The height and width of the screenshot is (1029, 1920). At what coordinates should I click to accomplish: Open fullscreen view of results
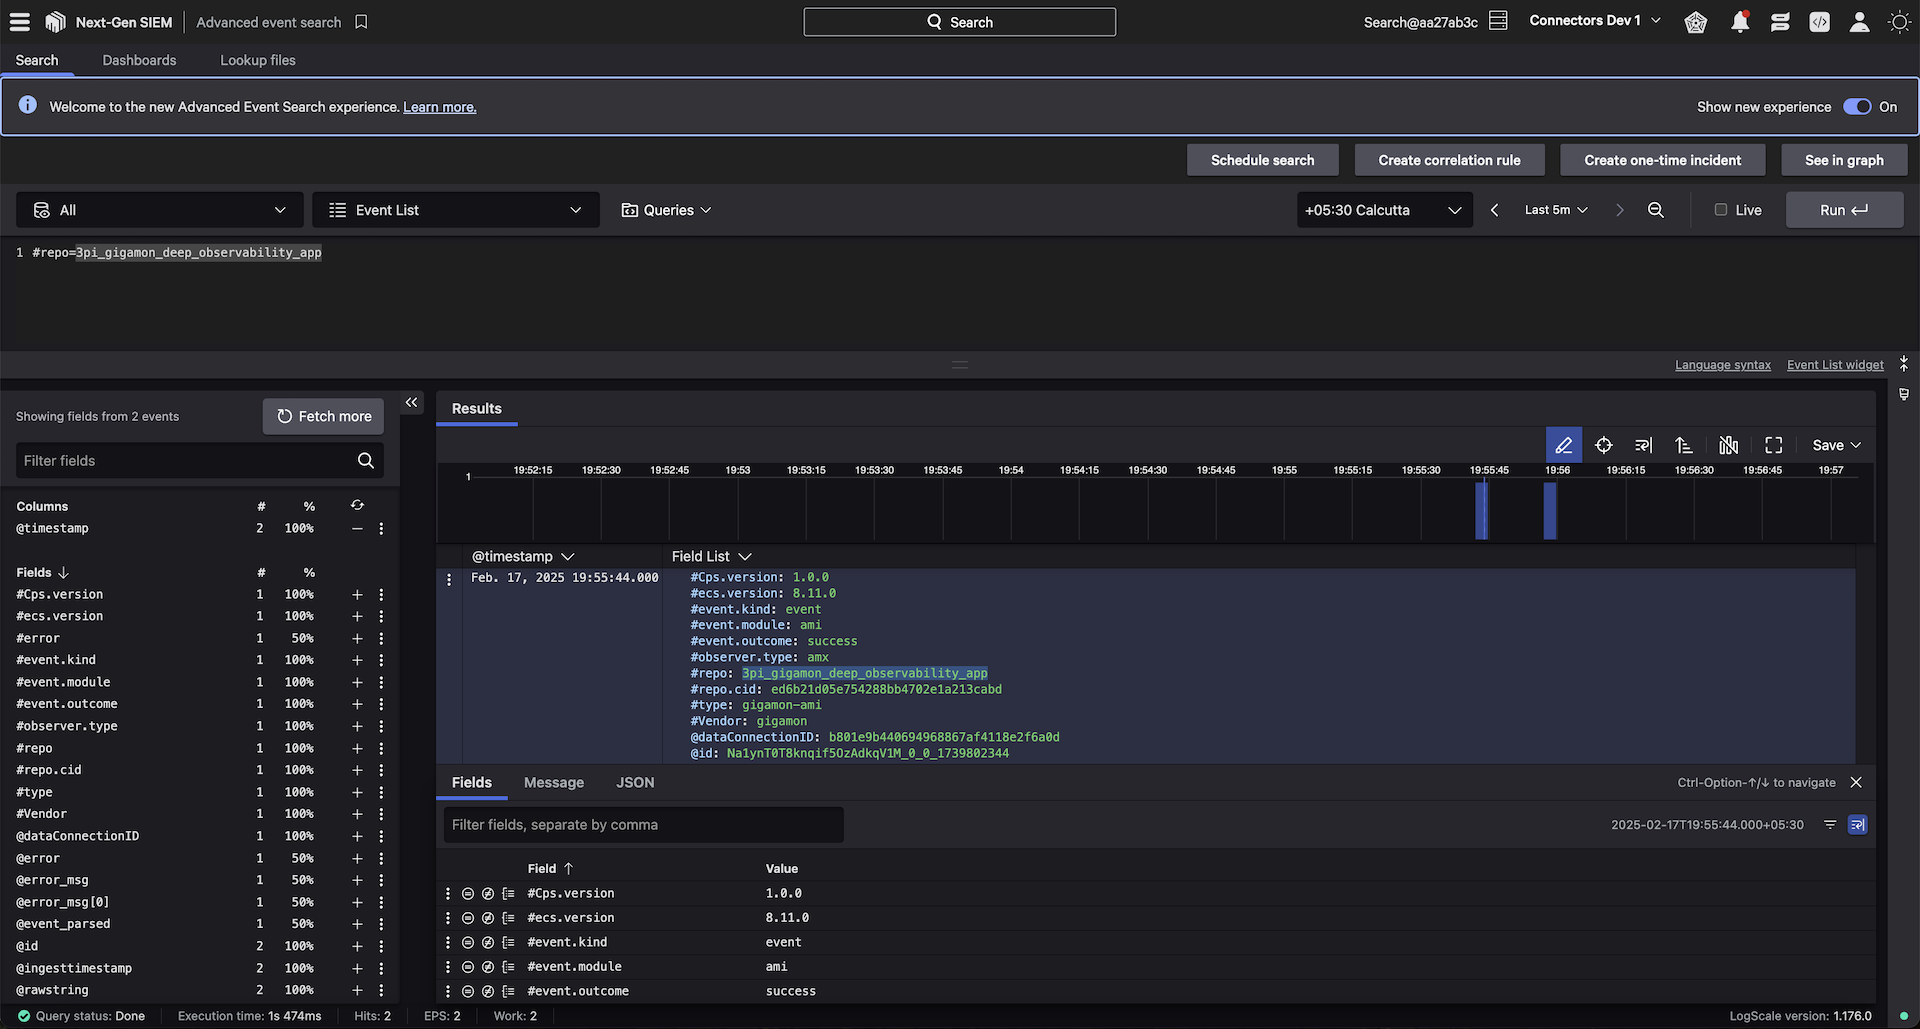coord(1773,445)
